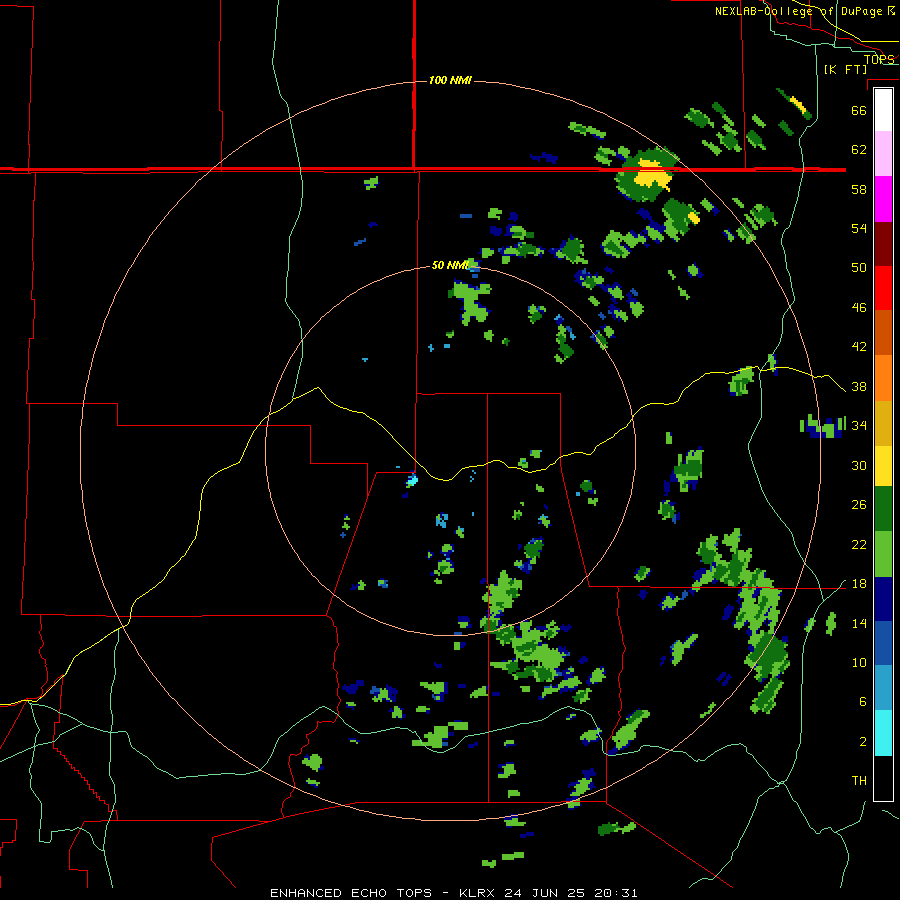Select the bright red legend color band

pos(883,288)
